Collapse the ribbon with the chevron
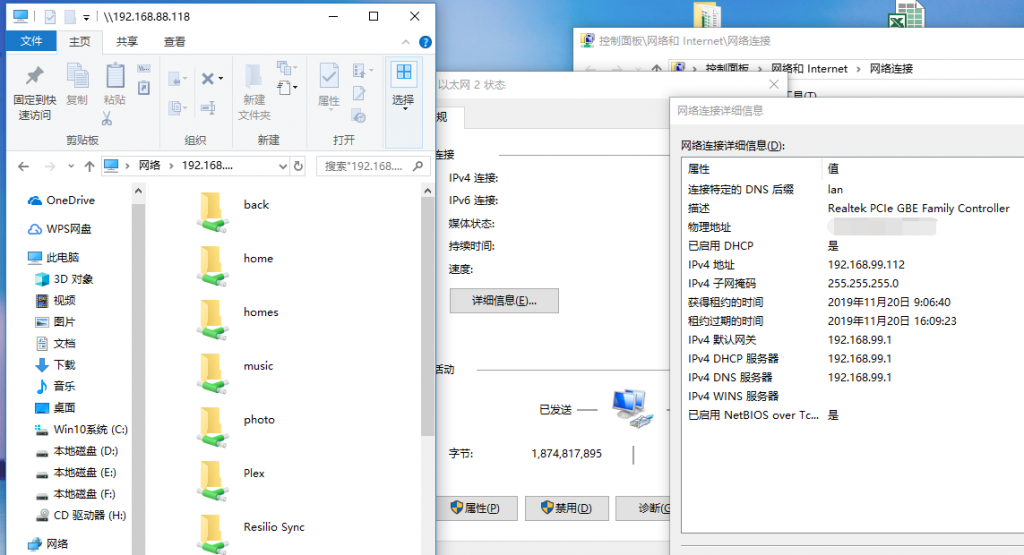The height and width of the screenshot is (555, 1024). coord(406,42)
